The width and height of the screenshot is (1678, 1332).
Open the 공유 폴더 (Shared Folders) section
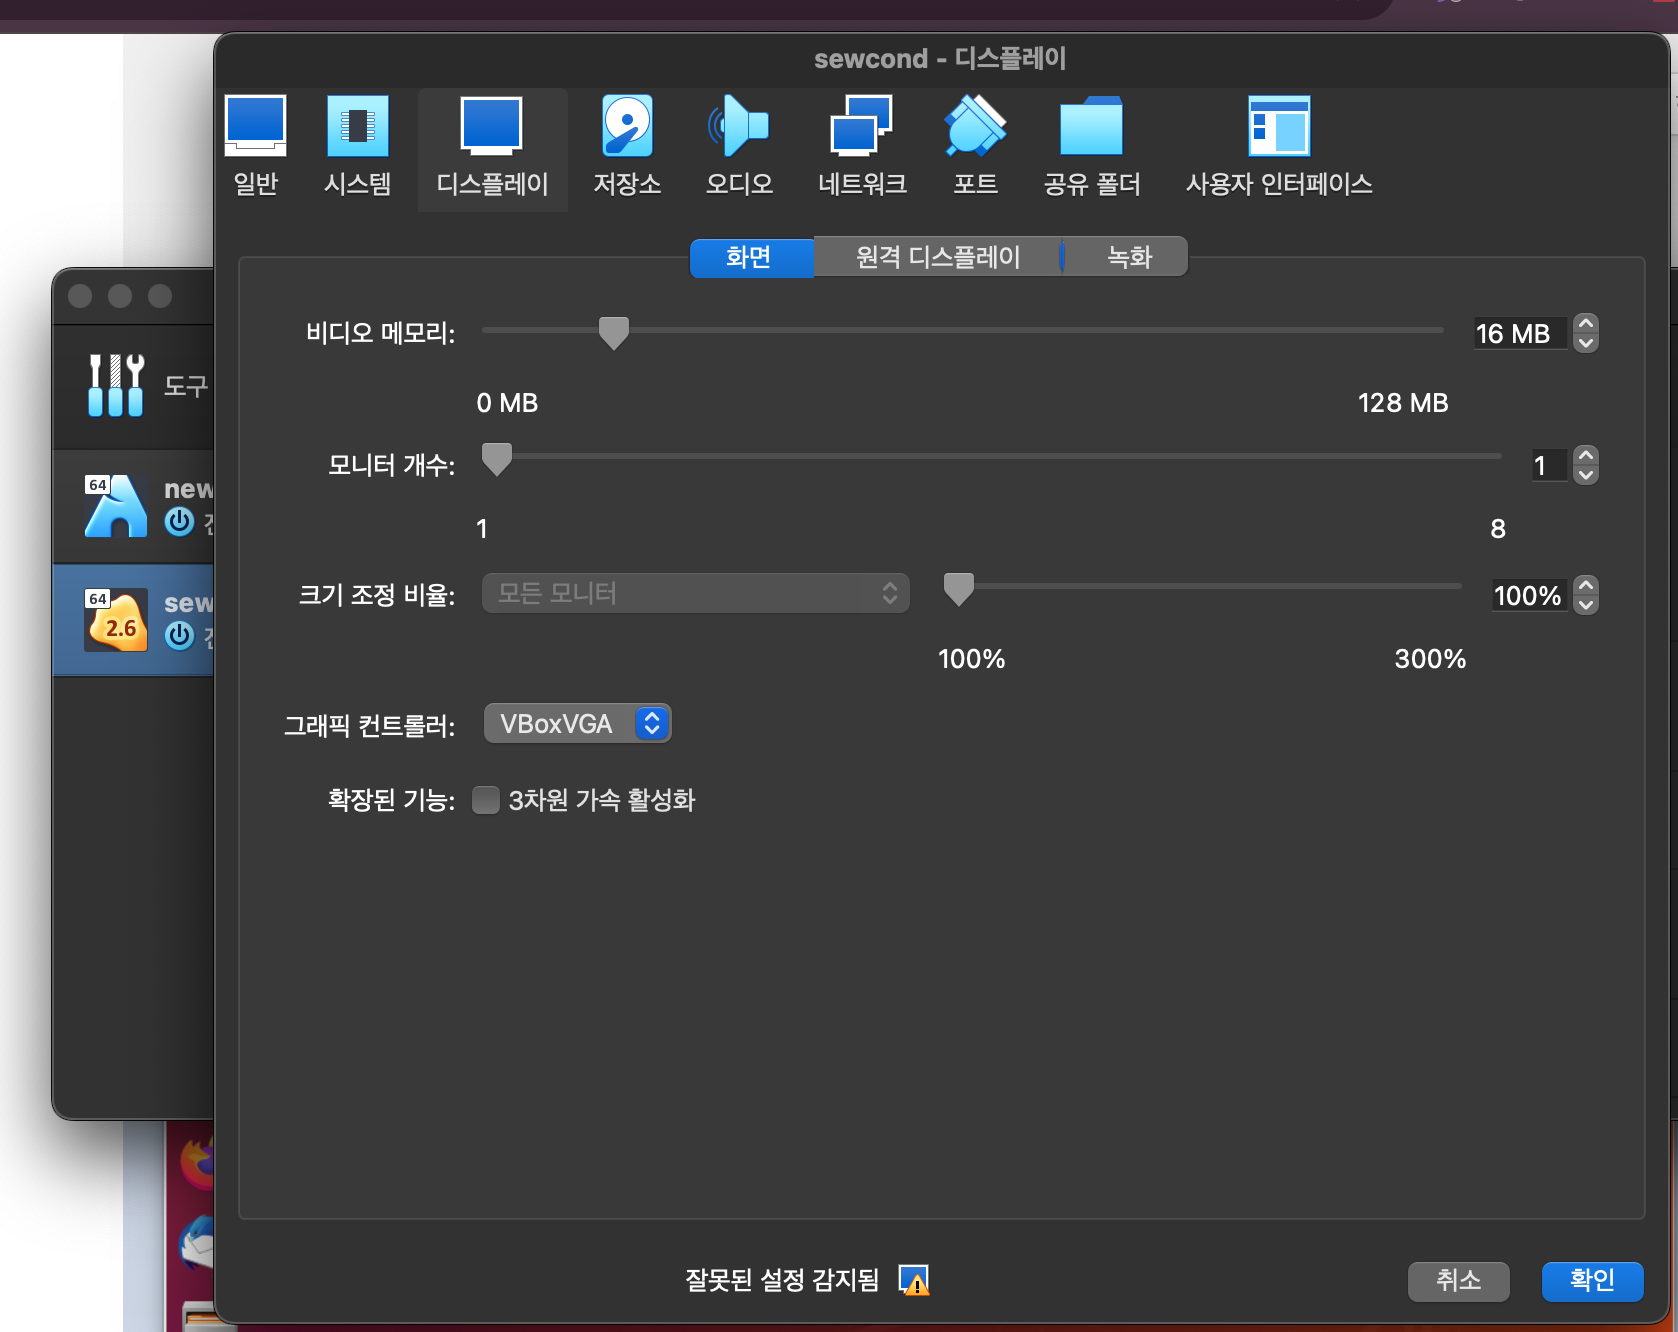tap(1092, 146)
